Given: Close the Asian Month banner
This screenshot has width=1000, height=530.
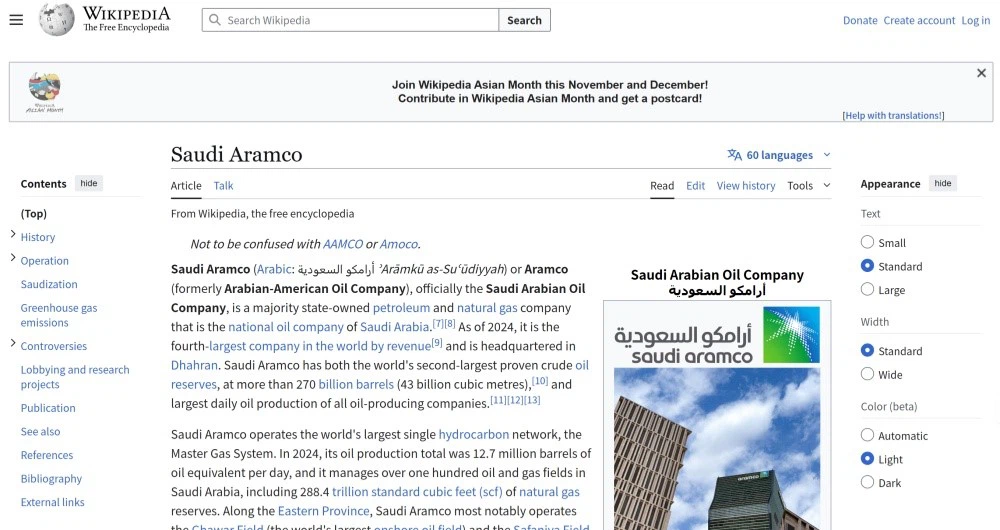Looking at the screenshot, I should (982, 73).
